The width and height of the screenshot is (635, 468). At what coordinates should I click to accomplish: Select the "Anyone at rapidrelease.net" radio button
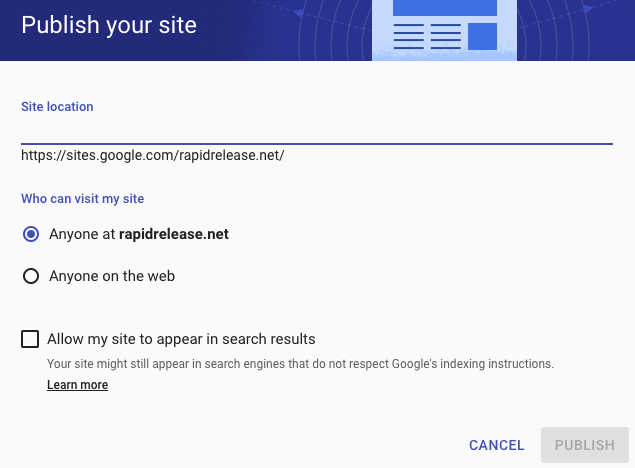pyautogui.click(x=31, y=235)
